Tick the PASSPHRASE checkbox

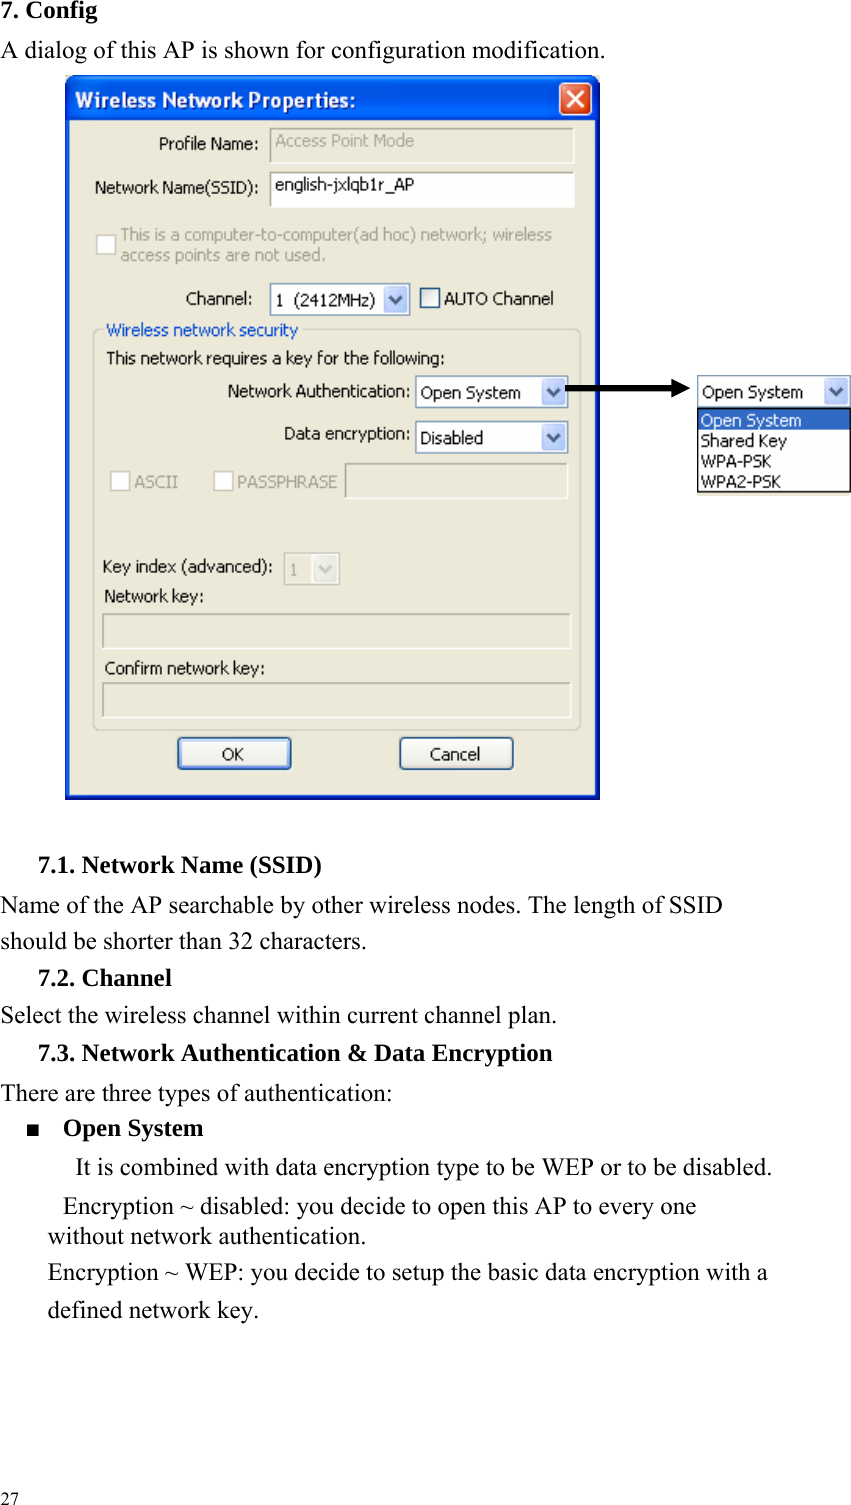click(x=223, y=481)
